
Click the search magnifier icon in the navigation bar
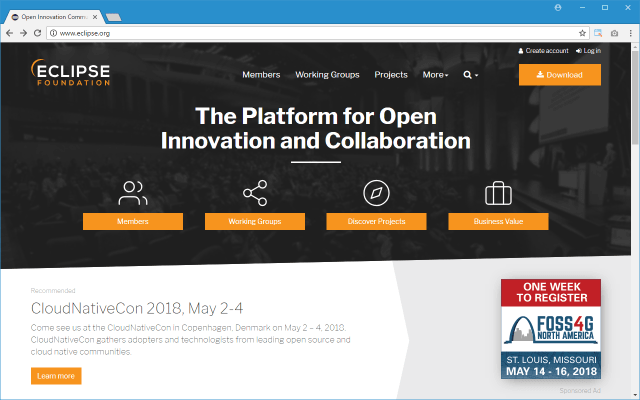click(470, 75)
